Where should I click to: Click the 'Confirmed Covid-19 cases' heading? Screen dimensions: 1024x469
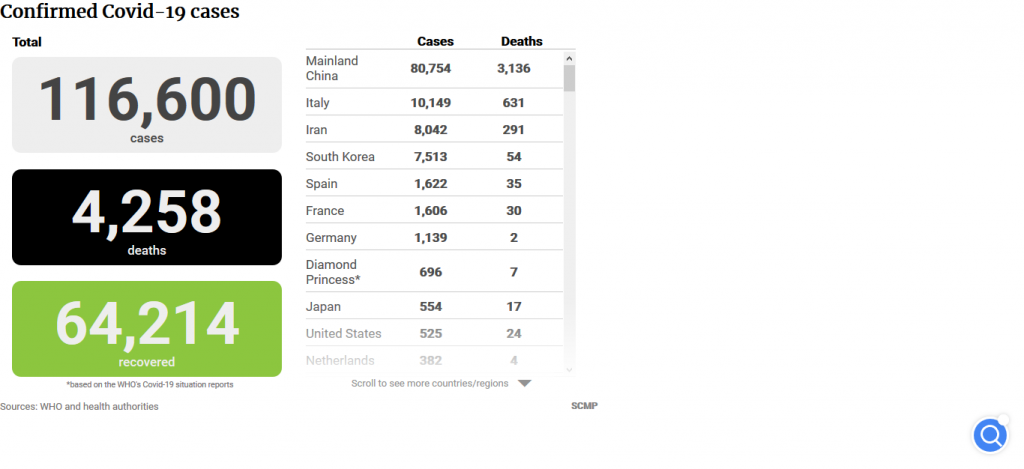[119, 13]
